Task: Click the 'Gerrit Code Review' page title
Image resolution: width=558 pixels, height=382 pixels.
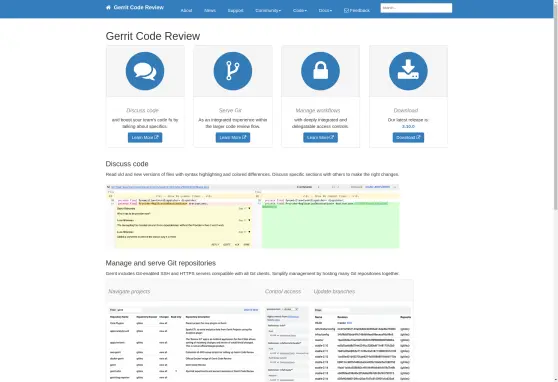Action: click(153, 36)
